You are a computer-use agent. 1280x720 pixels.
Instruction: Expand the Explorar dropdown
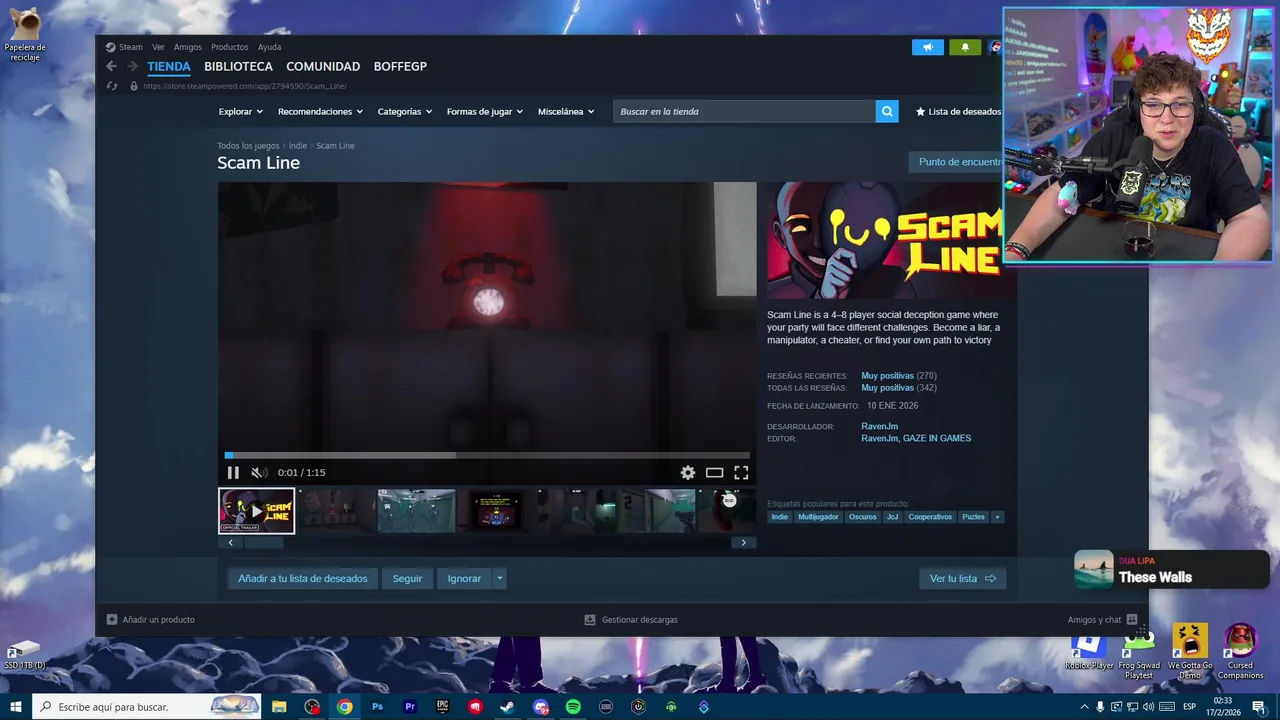(x=241, y=111)
